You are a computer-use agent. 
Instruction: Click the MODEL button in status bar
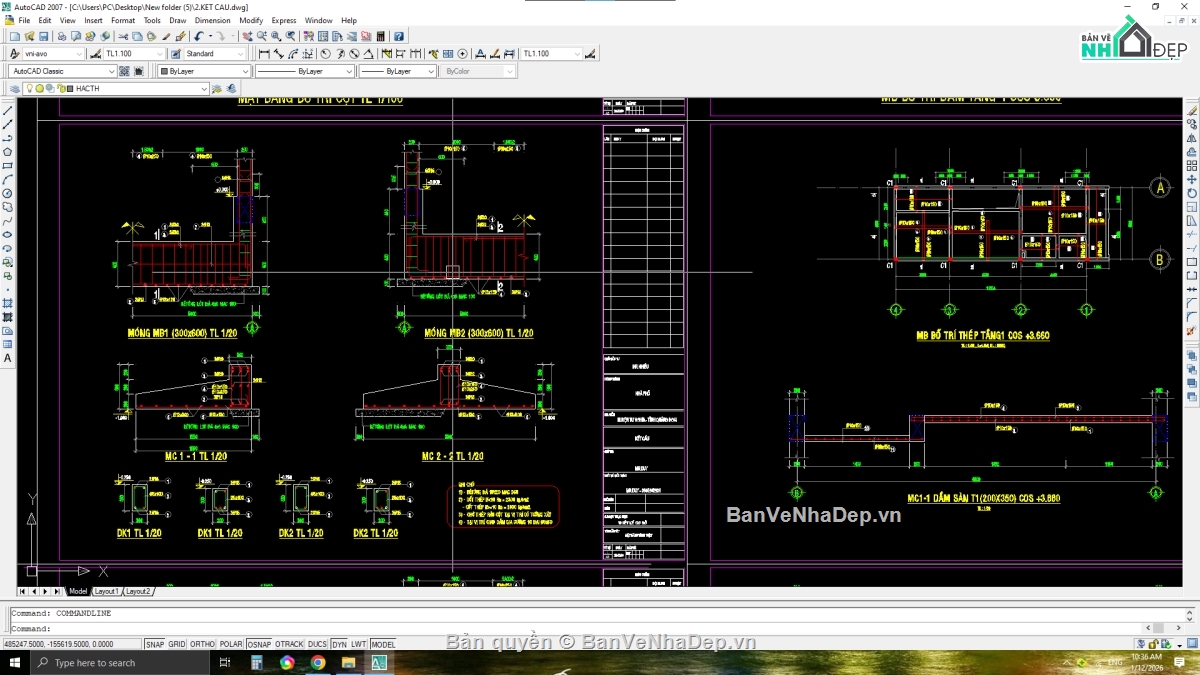383,644
